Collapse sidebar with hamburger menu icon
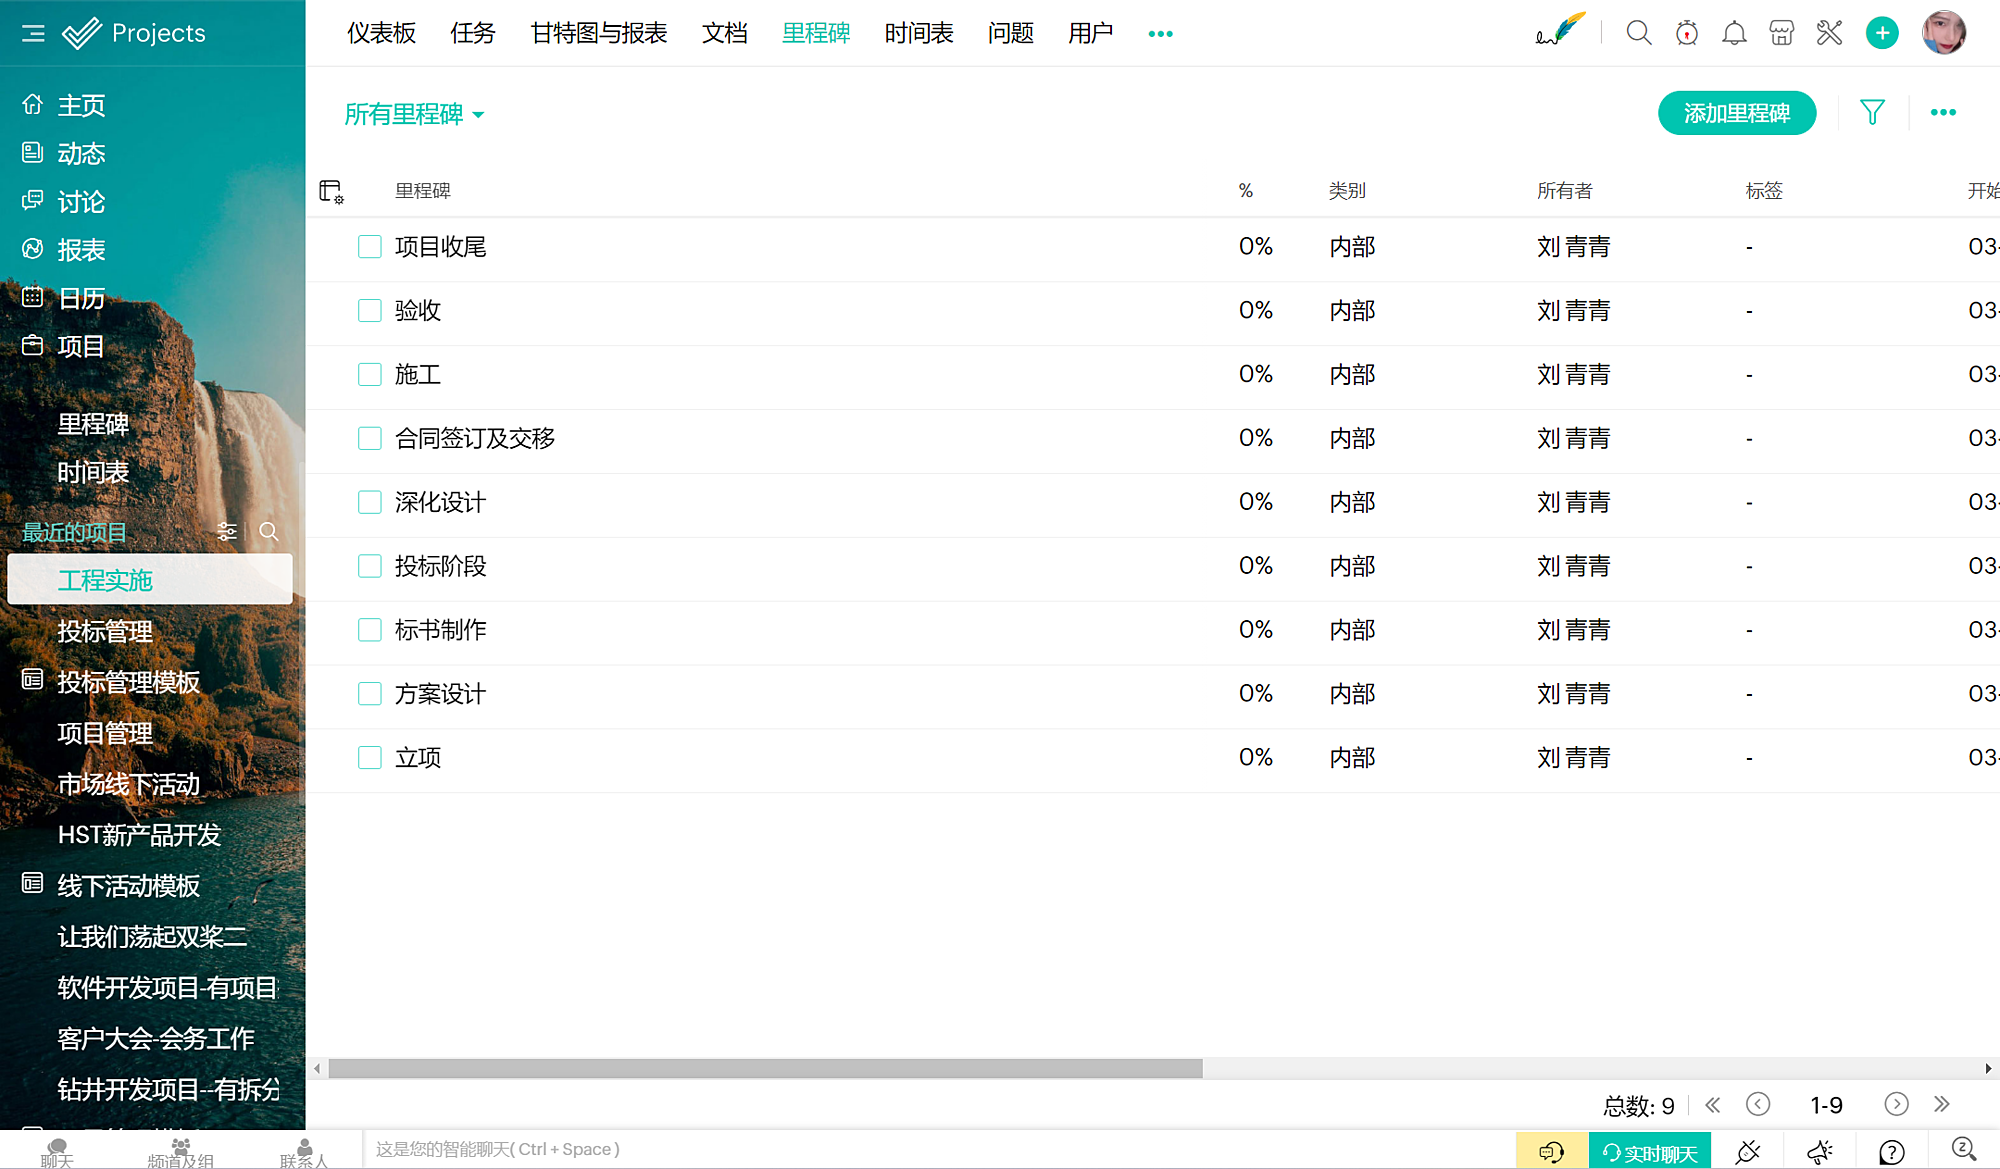2000x1169 pixels. (x=33, y=33)
